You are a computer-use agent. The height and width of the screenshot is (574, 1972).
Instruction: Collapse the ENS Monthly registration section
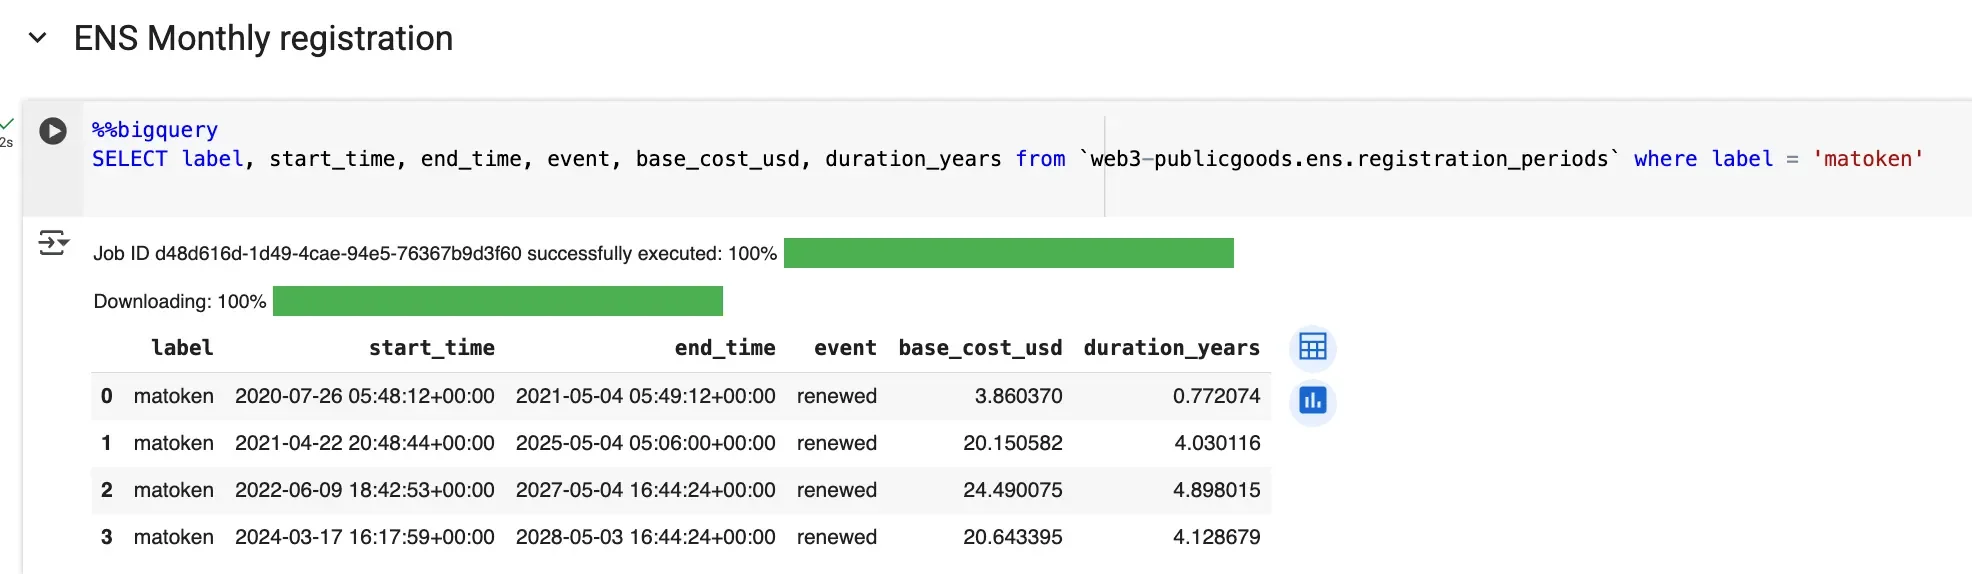tap(38, 39)
